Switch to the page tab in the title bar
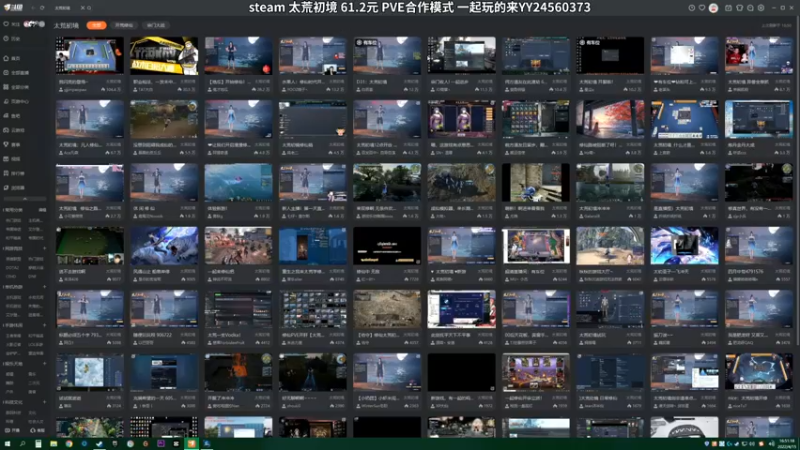This screenshot has height=450, width=800. coord(63,8)
